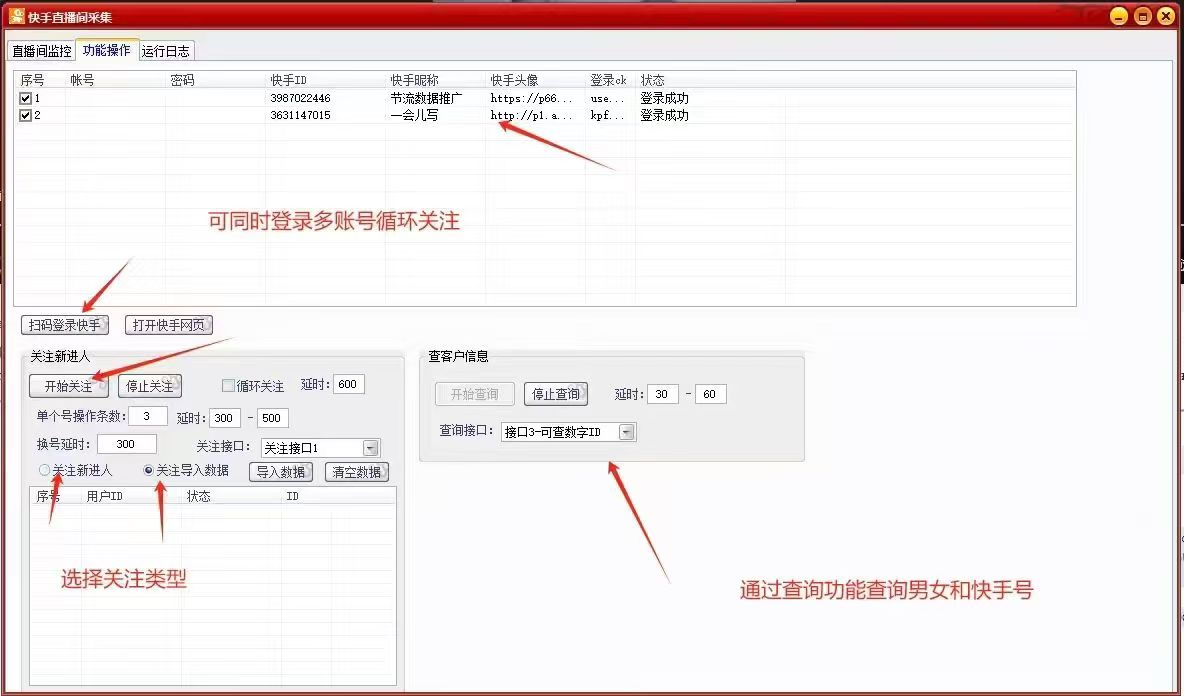This screenshot has height=696, width=1184.
Task: Select the 关注新进人 radio button
Action: 42,470
